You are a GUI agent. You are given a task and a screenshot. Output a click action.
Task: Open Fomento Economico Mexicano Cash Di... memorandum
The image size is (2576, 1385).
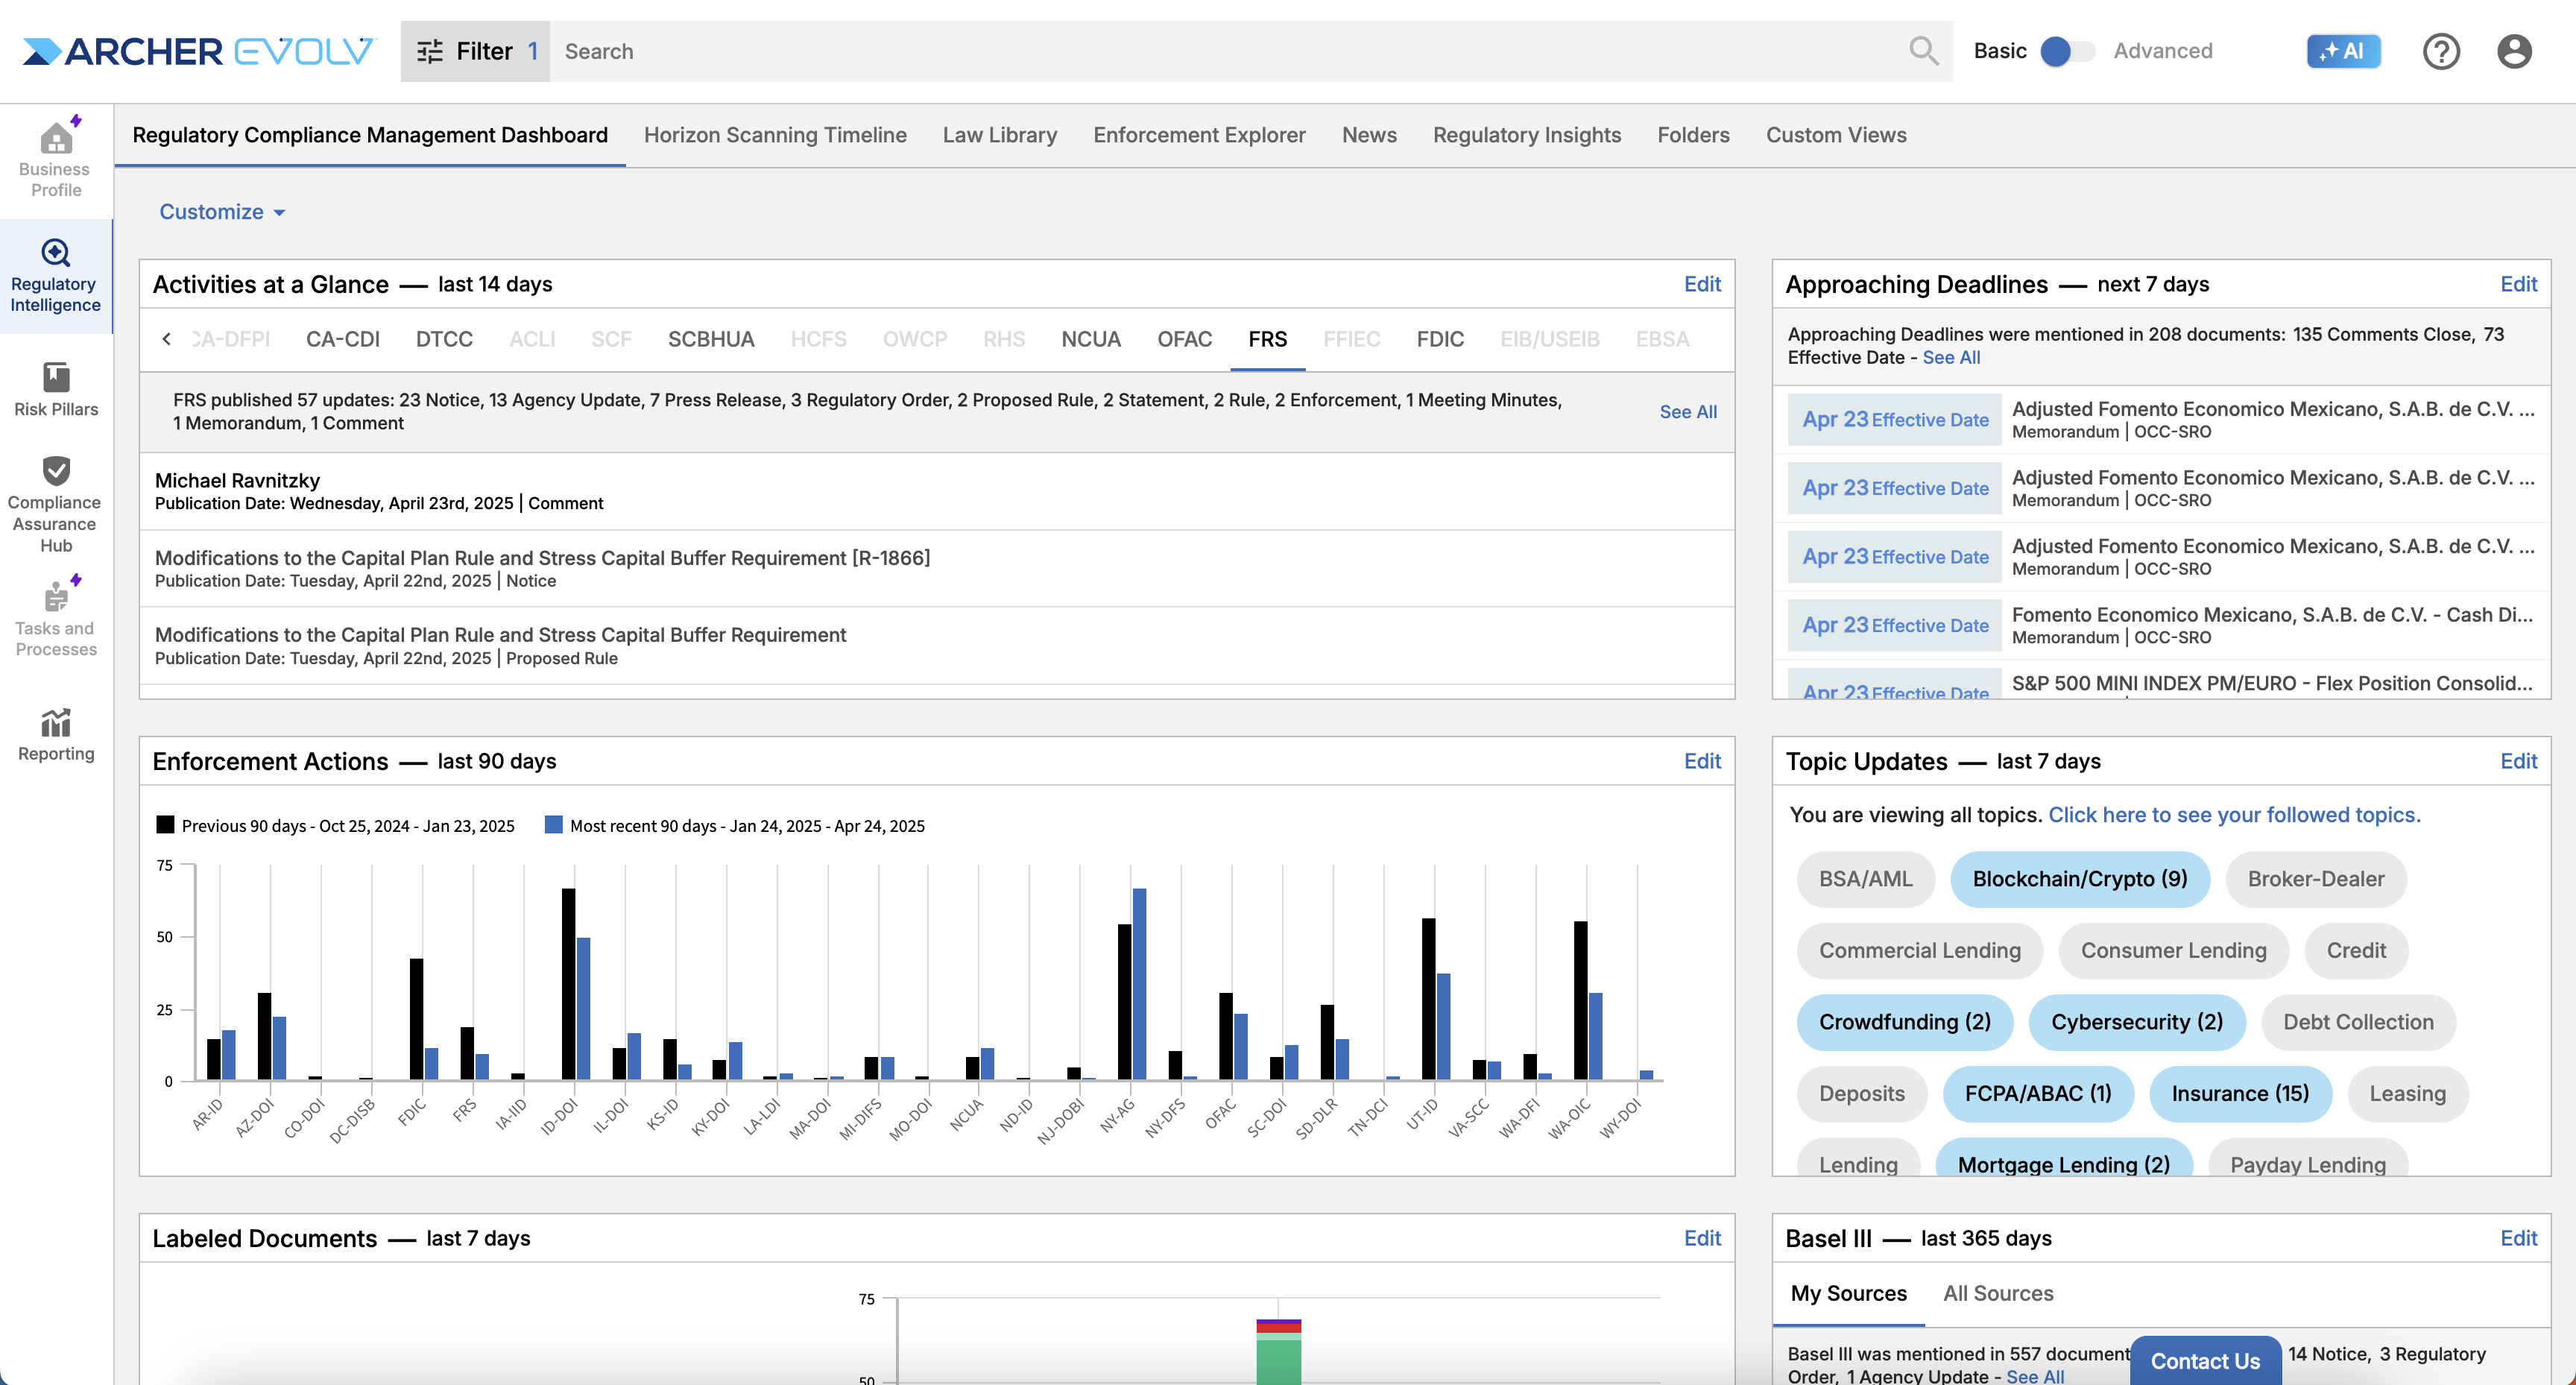pyautogui.click(x=2161, y=625)
